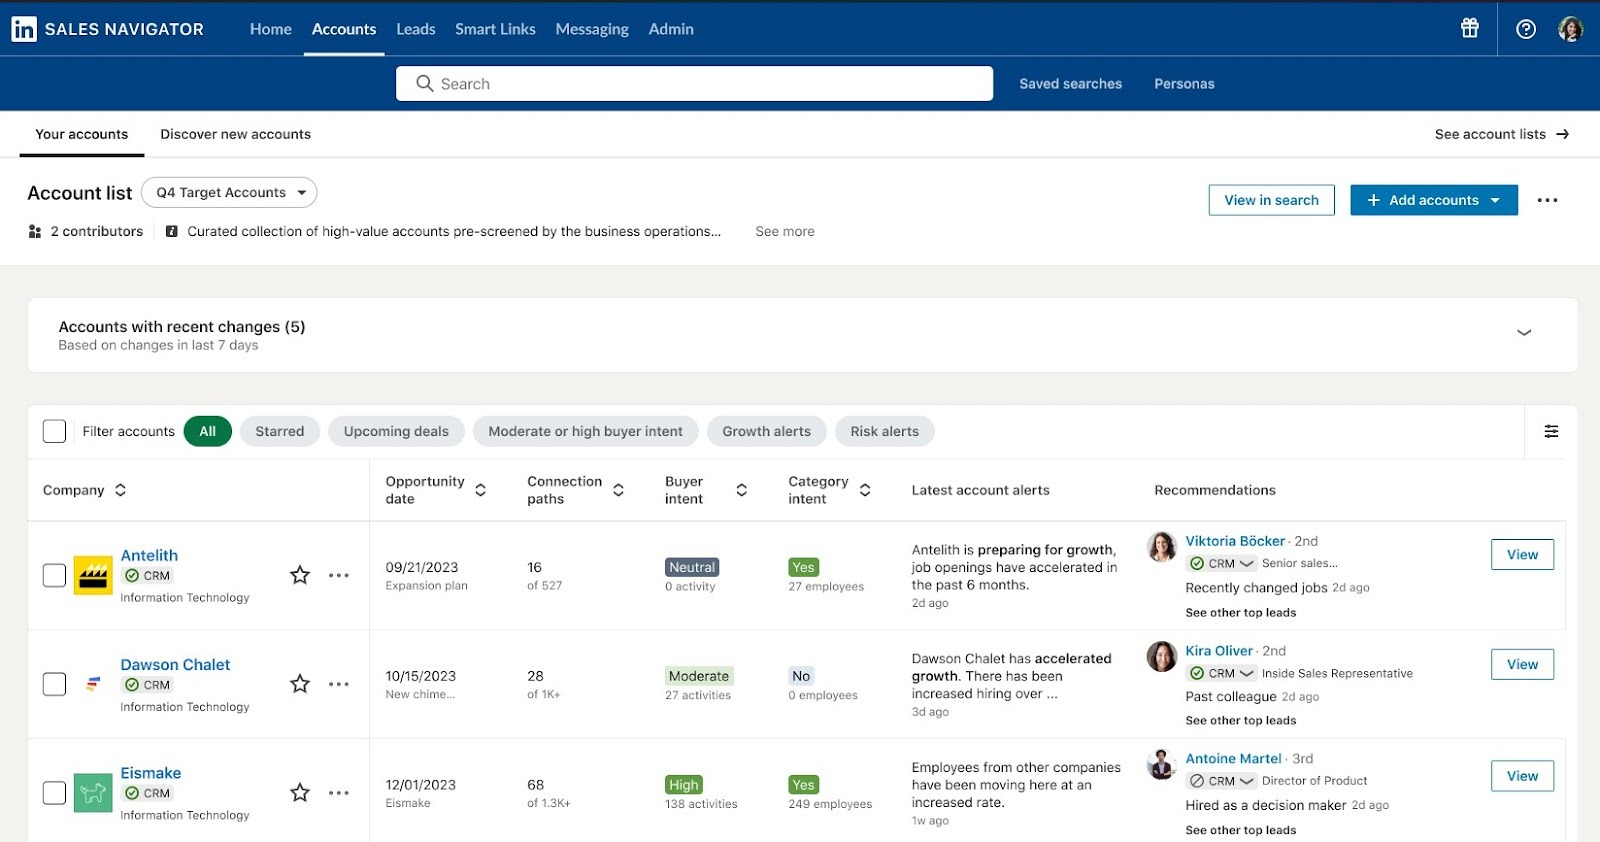The width and height of the screenshot is (1600, 842).
Task: Click the Dawson Chalet company logo
Action: click(x=93, y=684)
